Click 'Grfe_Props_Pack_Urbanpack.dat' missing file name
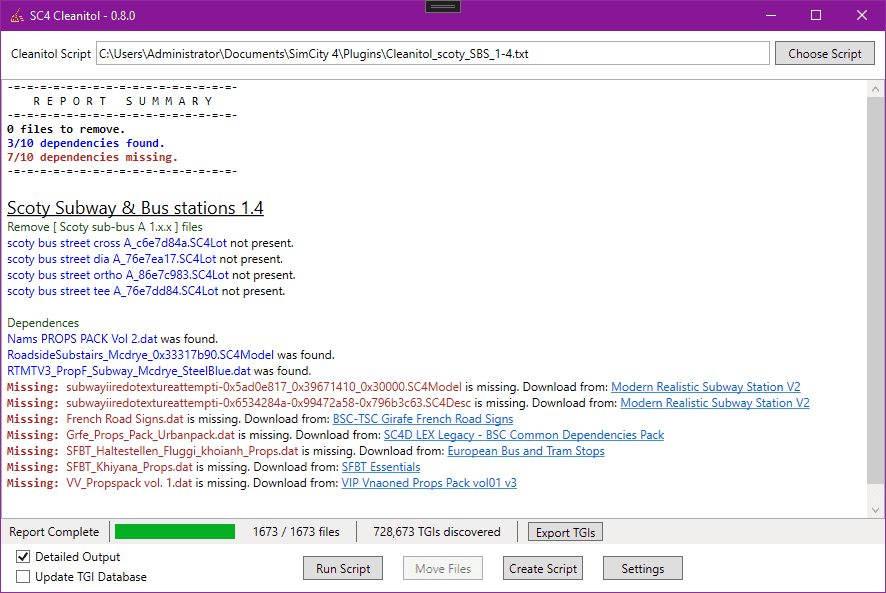Image resolution: width=886 pixels, height=593 pixels. (150, 435)
